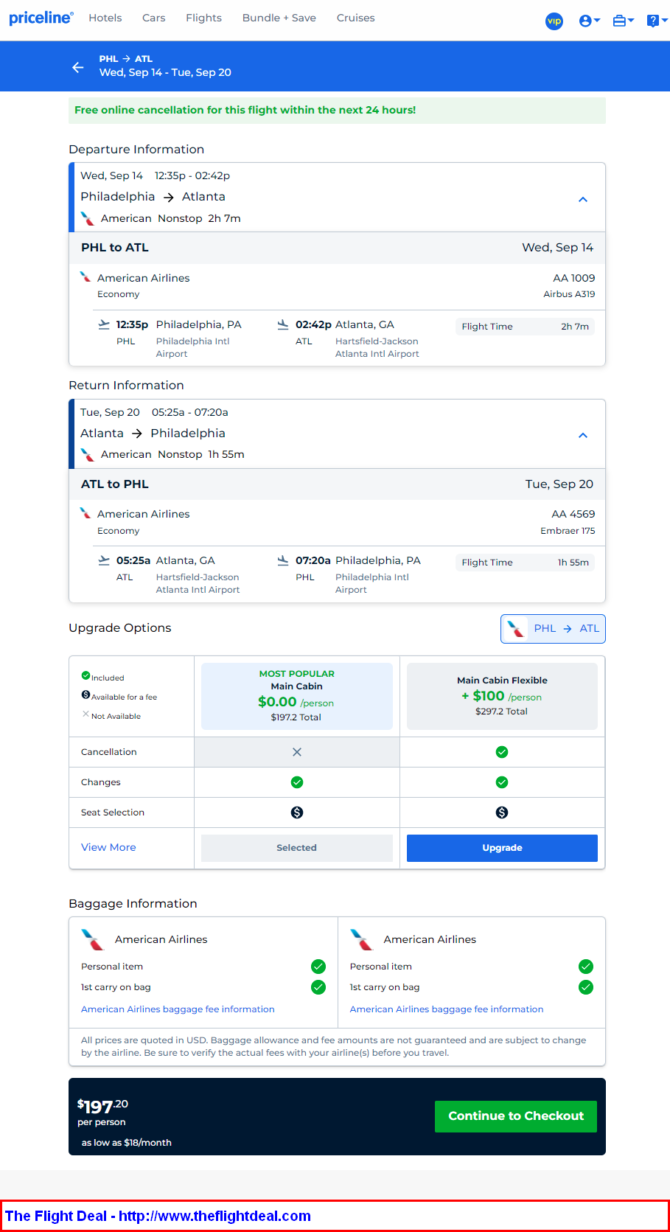
Task: Click the Upgrade button for Main Cabin Flexible
Action: 502,848
